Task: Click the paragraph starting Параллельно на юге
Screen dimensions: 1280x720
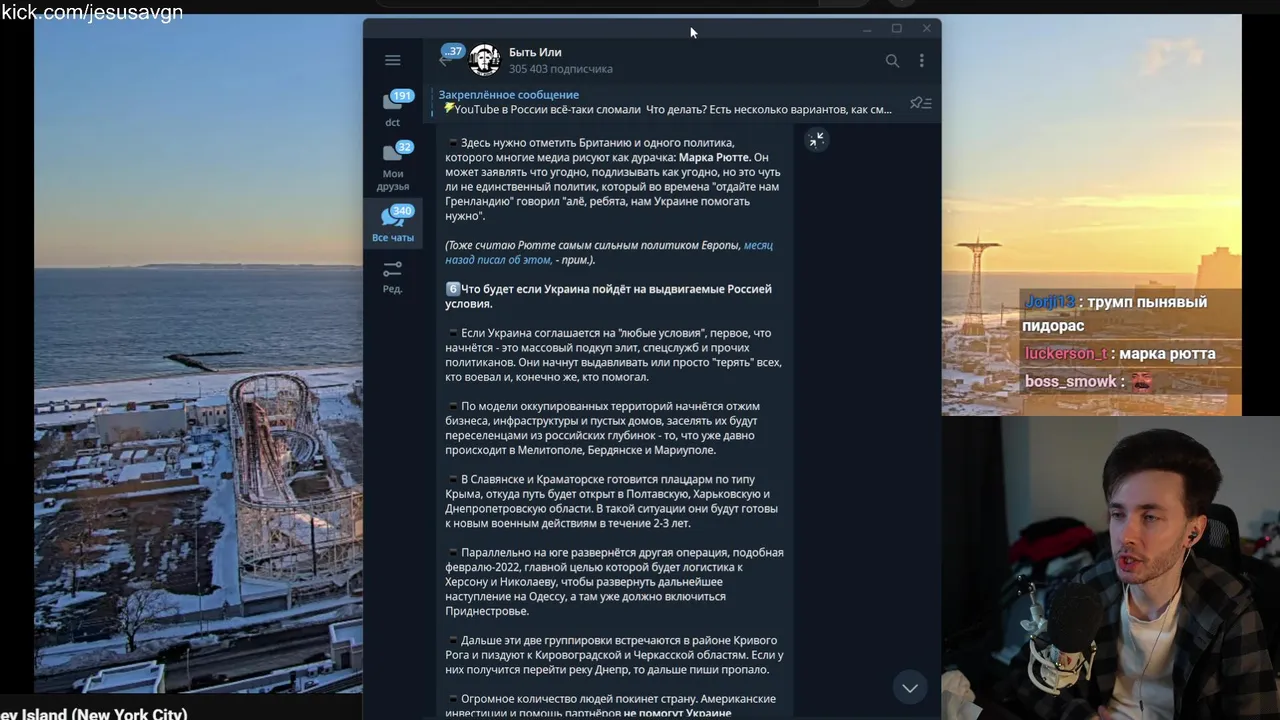Action: coord(614,581)
